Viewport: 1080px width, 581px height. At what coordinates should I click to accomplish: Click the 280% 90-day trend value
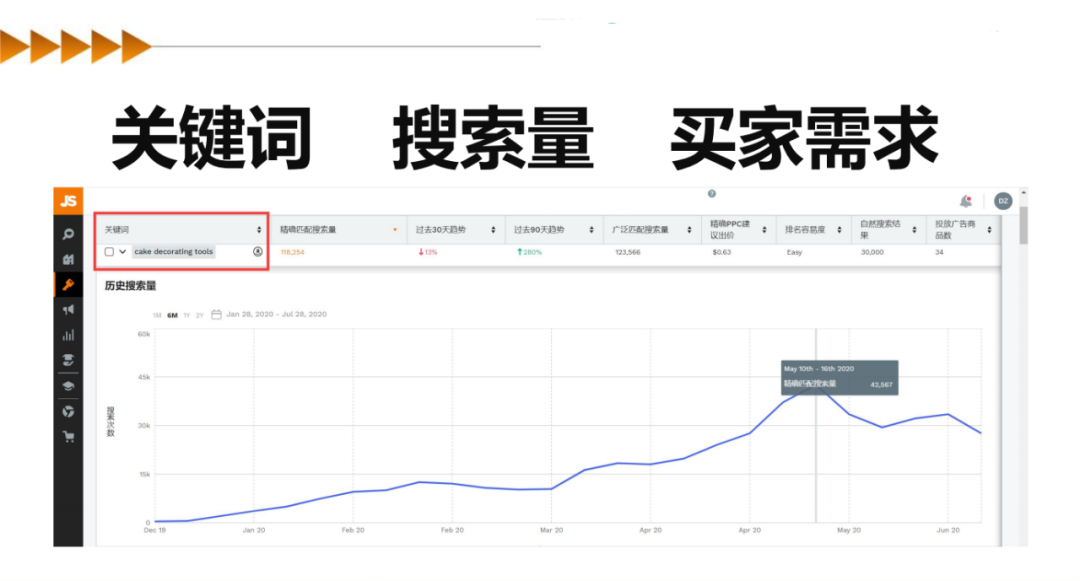coord(530,253)
